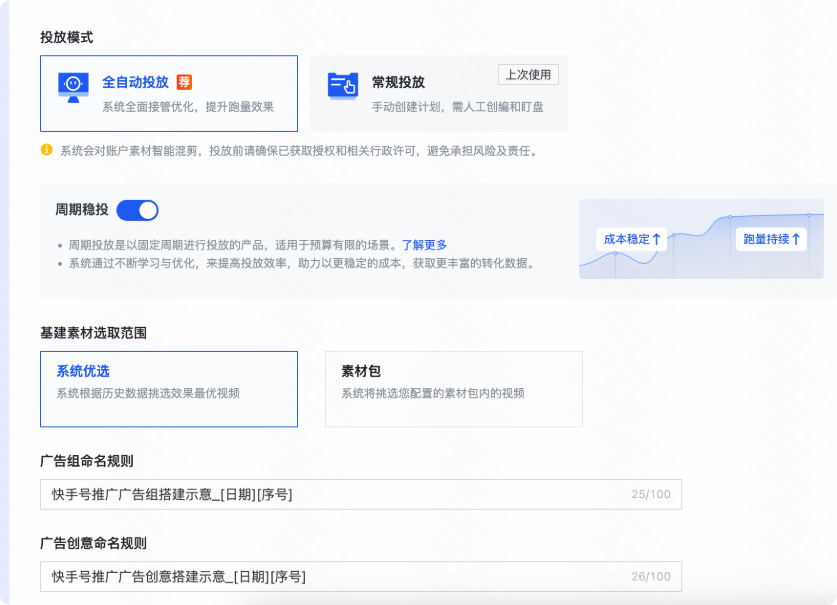Click the 周期稳投 label text
Viewport: 837px width, 605px height.
click(82, 210)
